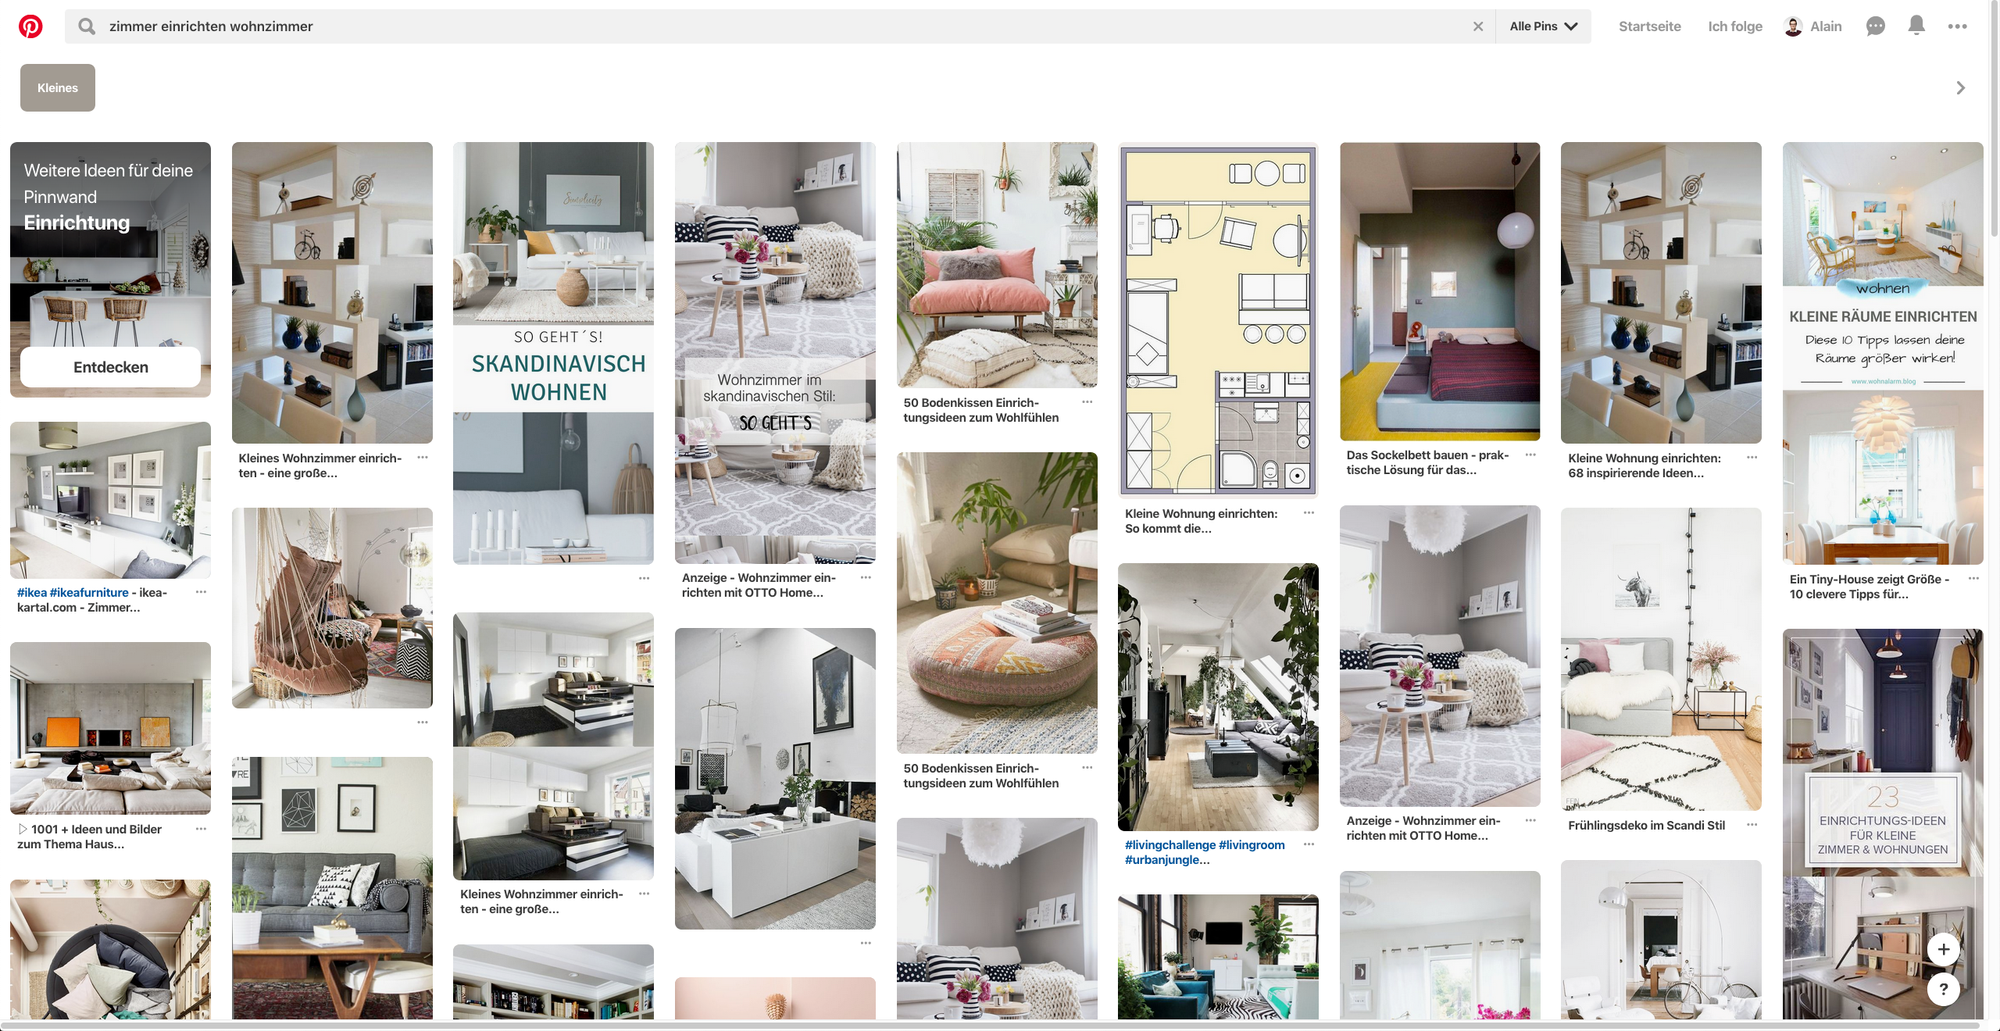Open options below the white sideboard room pin
The image size is (2000, 1031).
coord(866,943)
